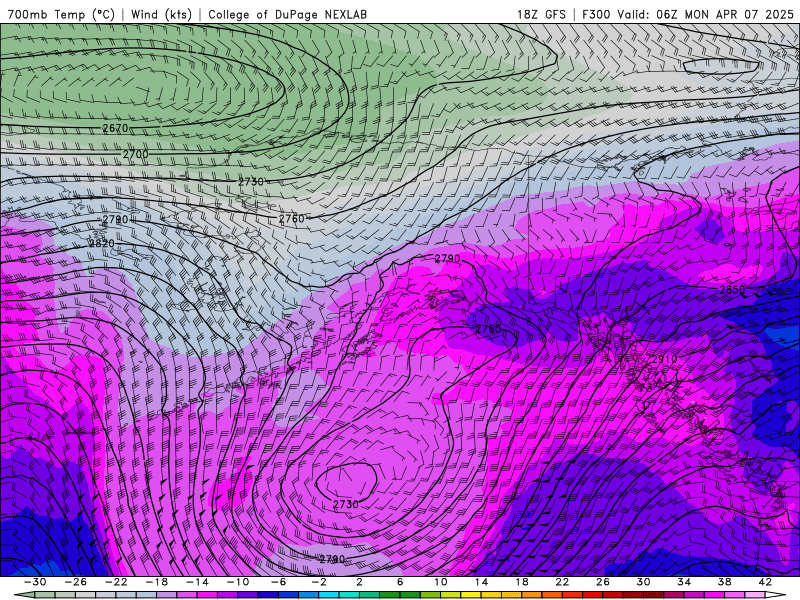This screenshot has width=800, height=600.
Task: Click the -2 value on the color scale
Action: coord(319,582)
